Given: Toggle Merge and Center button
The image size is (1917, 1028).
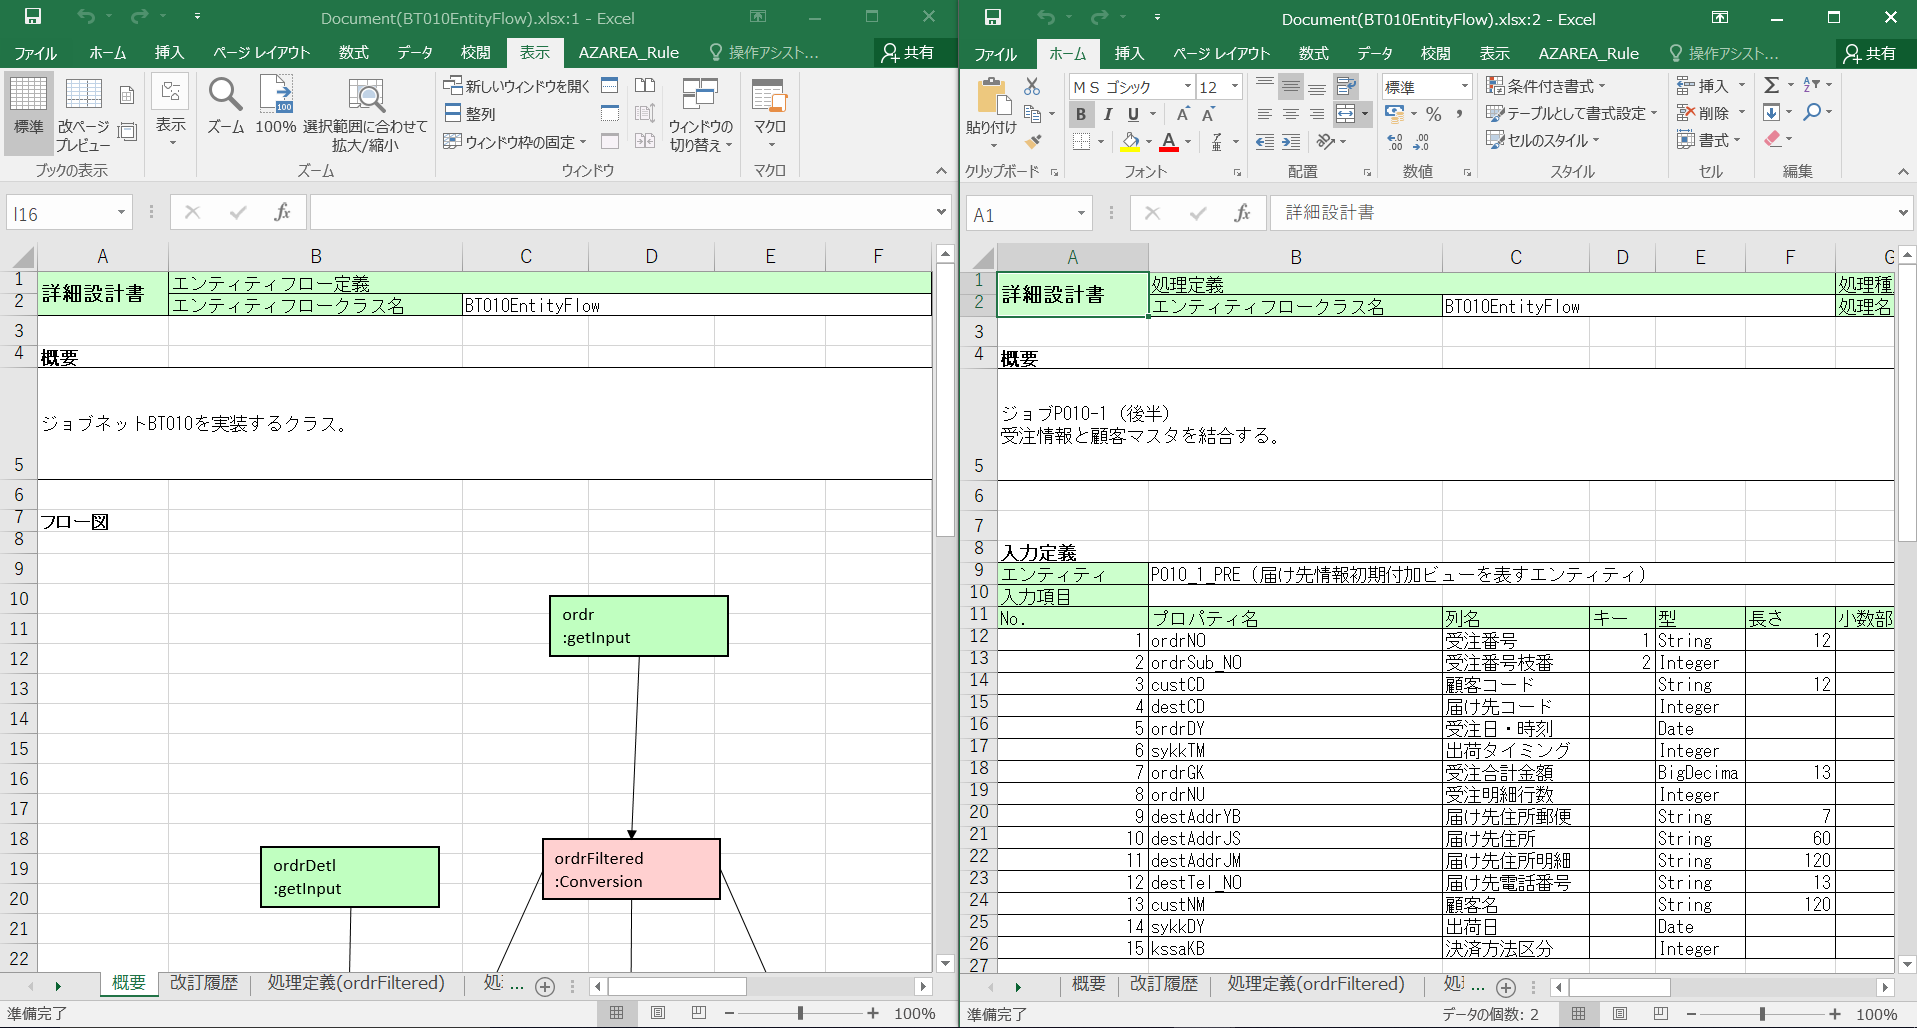Looking at the screenshot, I should pyautogui.click(x=1346, y=114).
